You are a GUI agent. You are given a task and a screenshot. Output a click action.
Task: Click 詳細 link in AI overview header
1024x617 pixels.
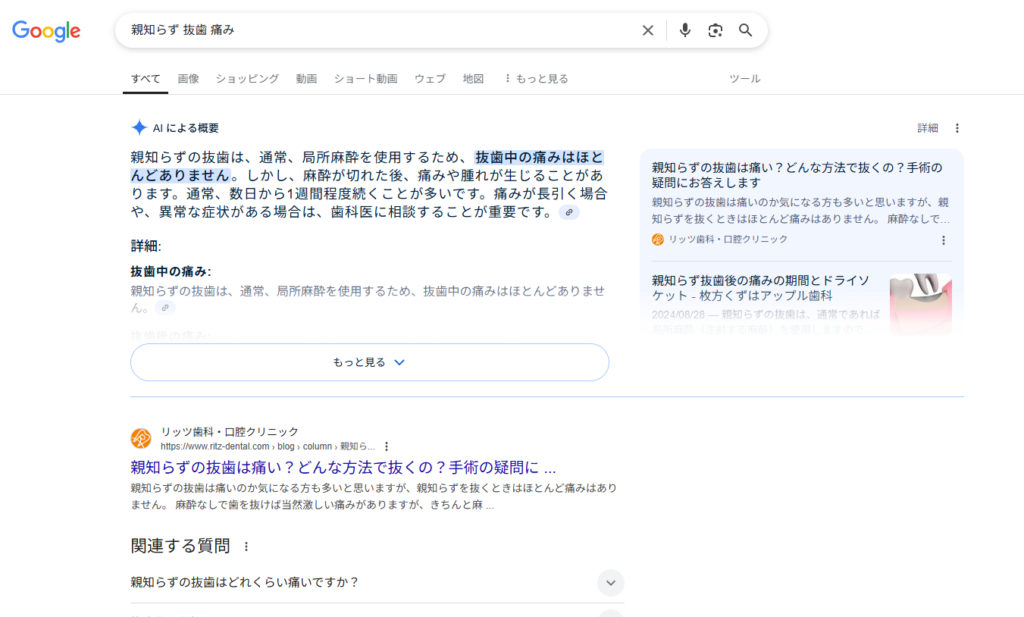coord(928,128)
